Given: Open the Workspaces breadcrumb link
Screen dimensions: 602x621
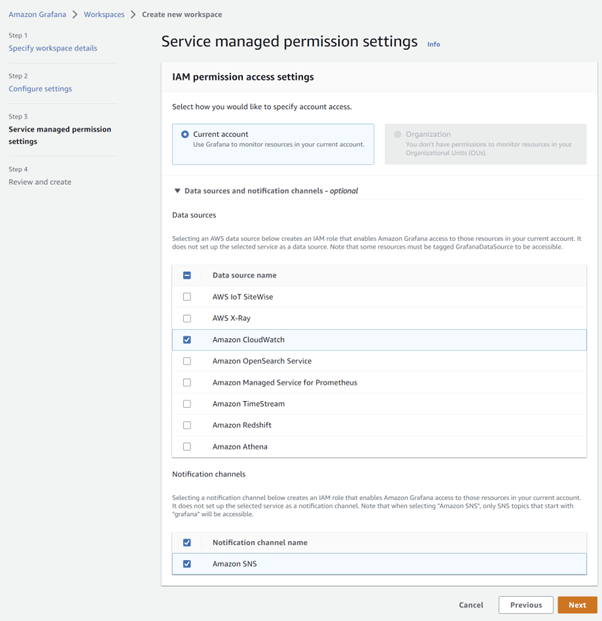Looking at the screenshot, I should coord(105,15).
